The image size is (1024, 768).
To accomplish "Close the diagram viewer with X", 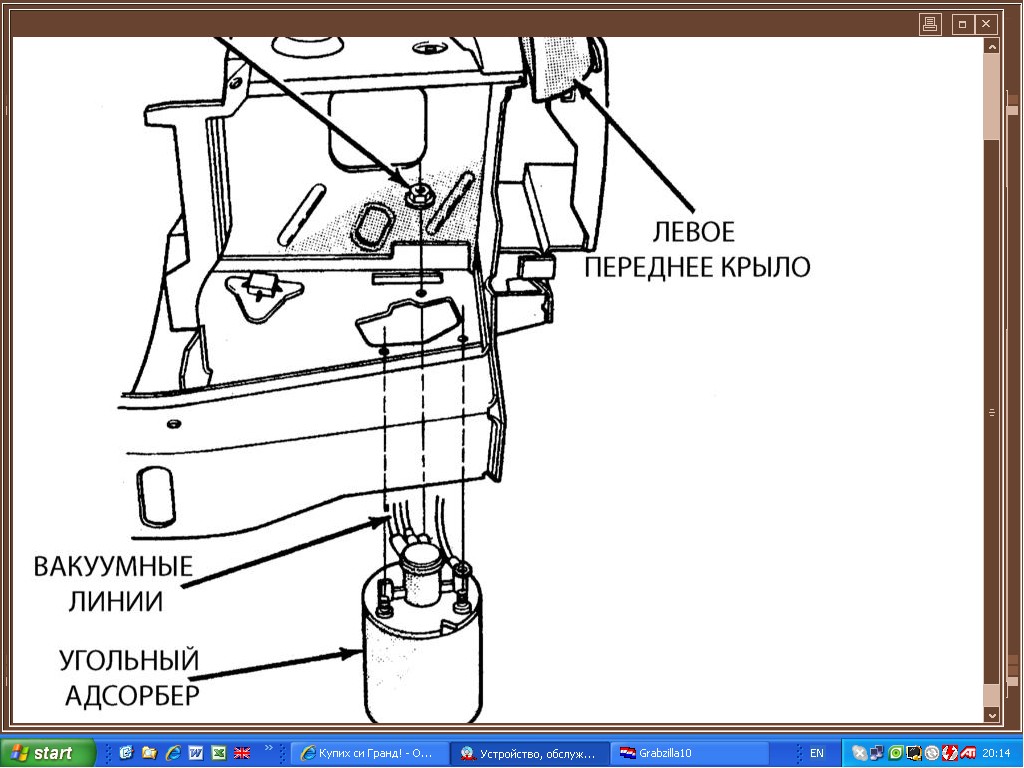I will (x=987, y=24).
